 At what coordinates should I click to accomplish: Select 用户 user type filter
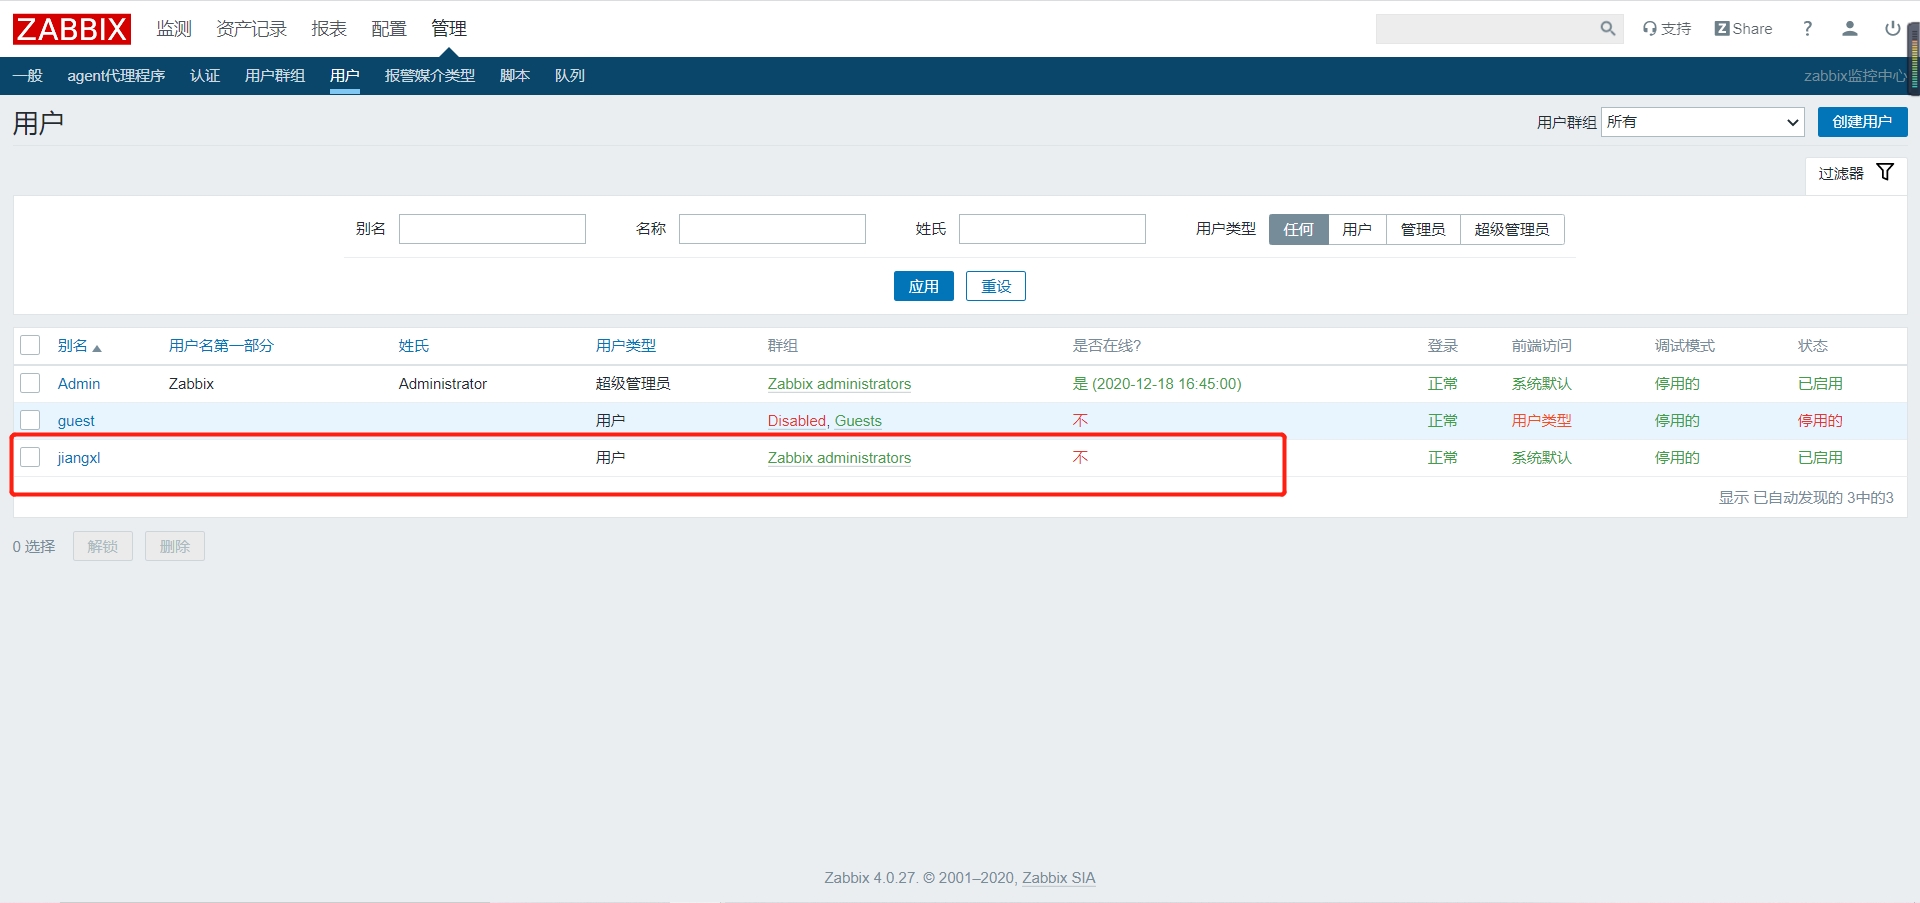(x=1357, y=229)
